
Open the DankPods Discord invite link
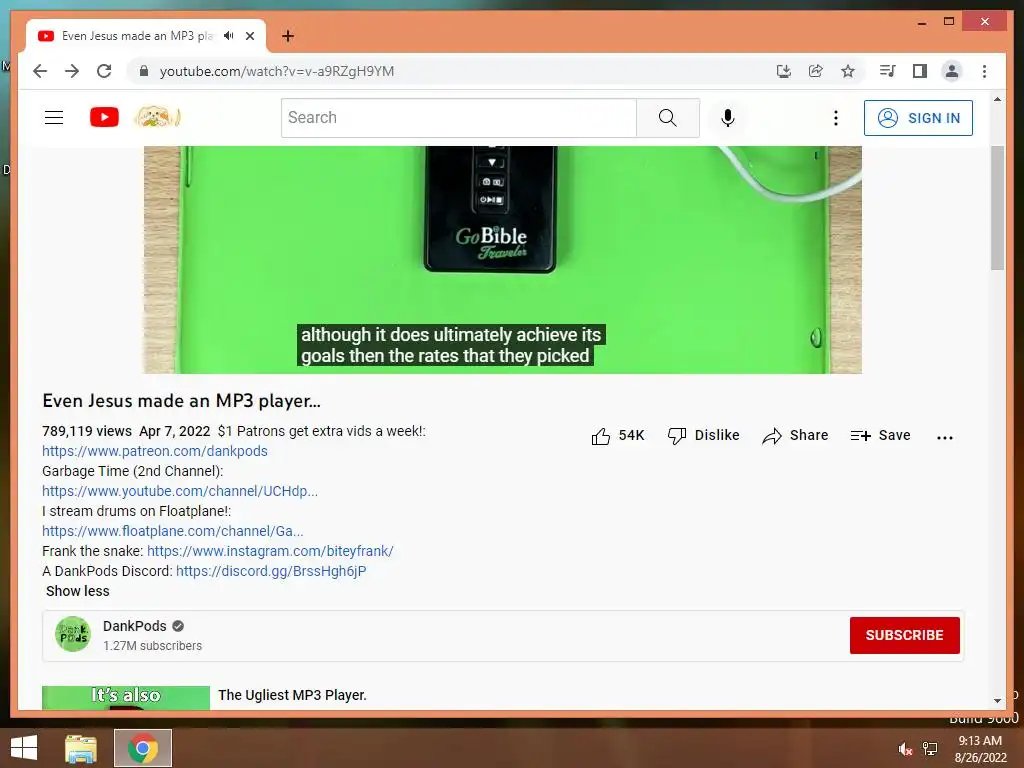pyautogui.click(x=271, y=571)
